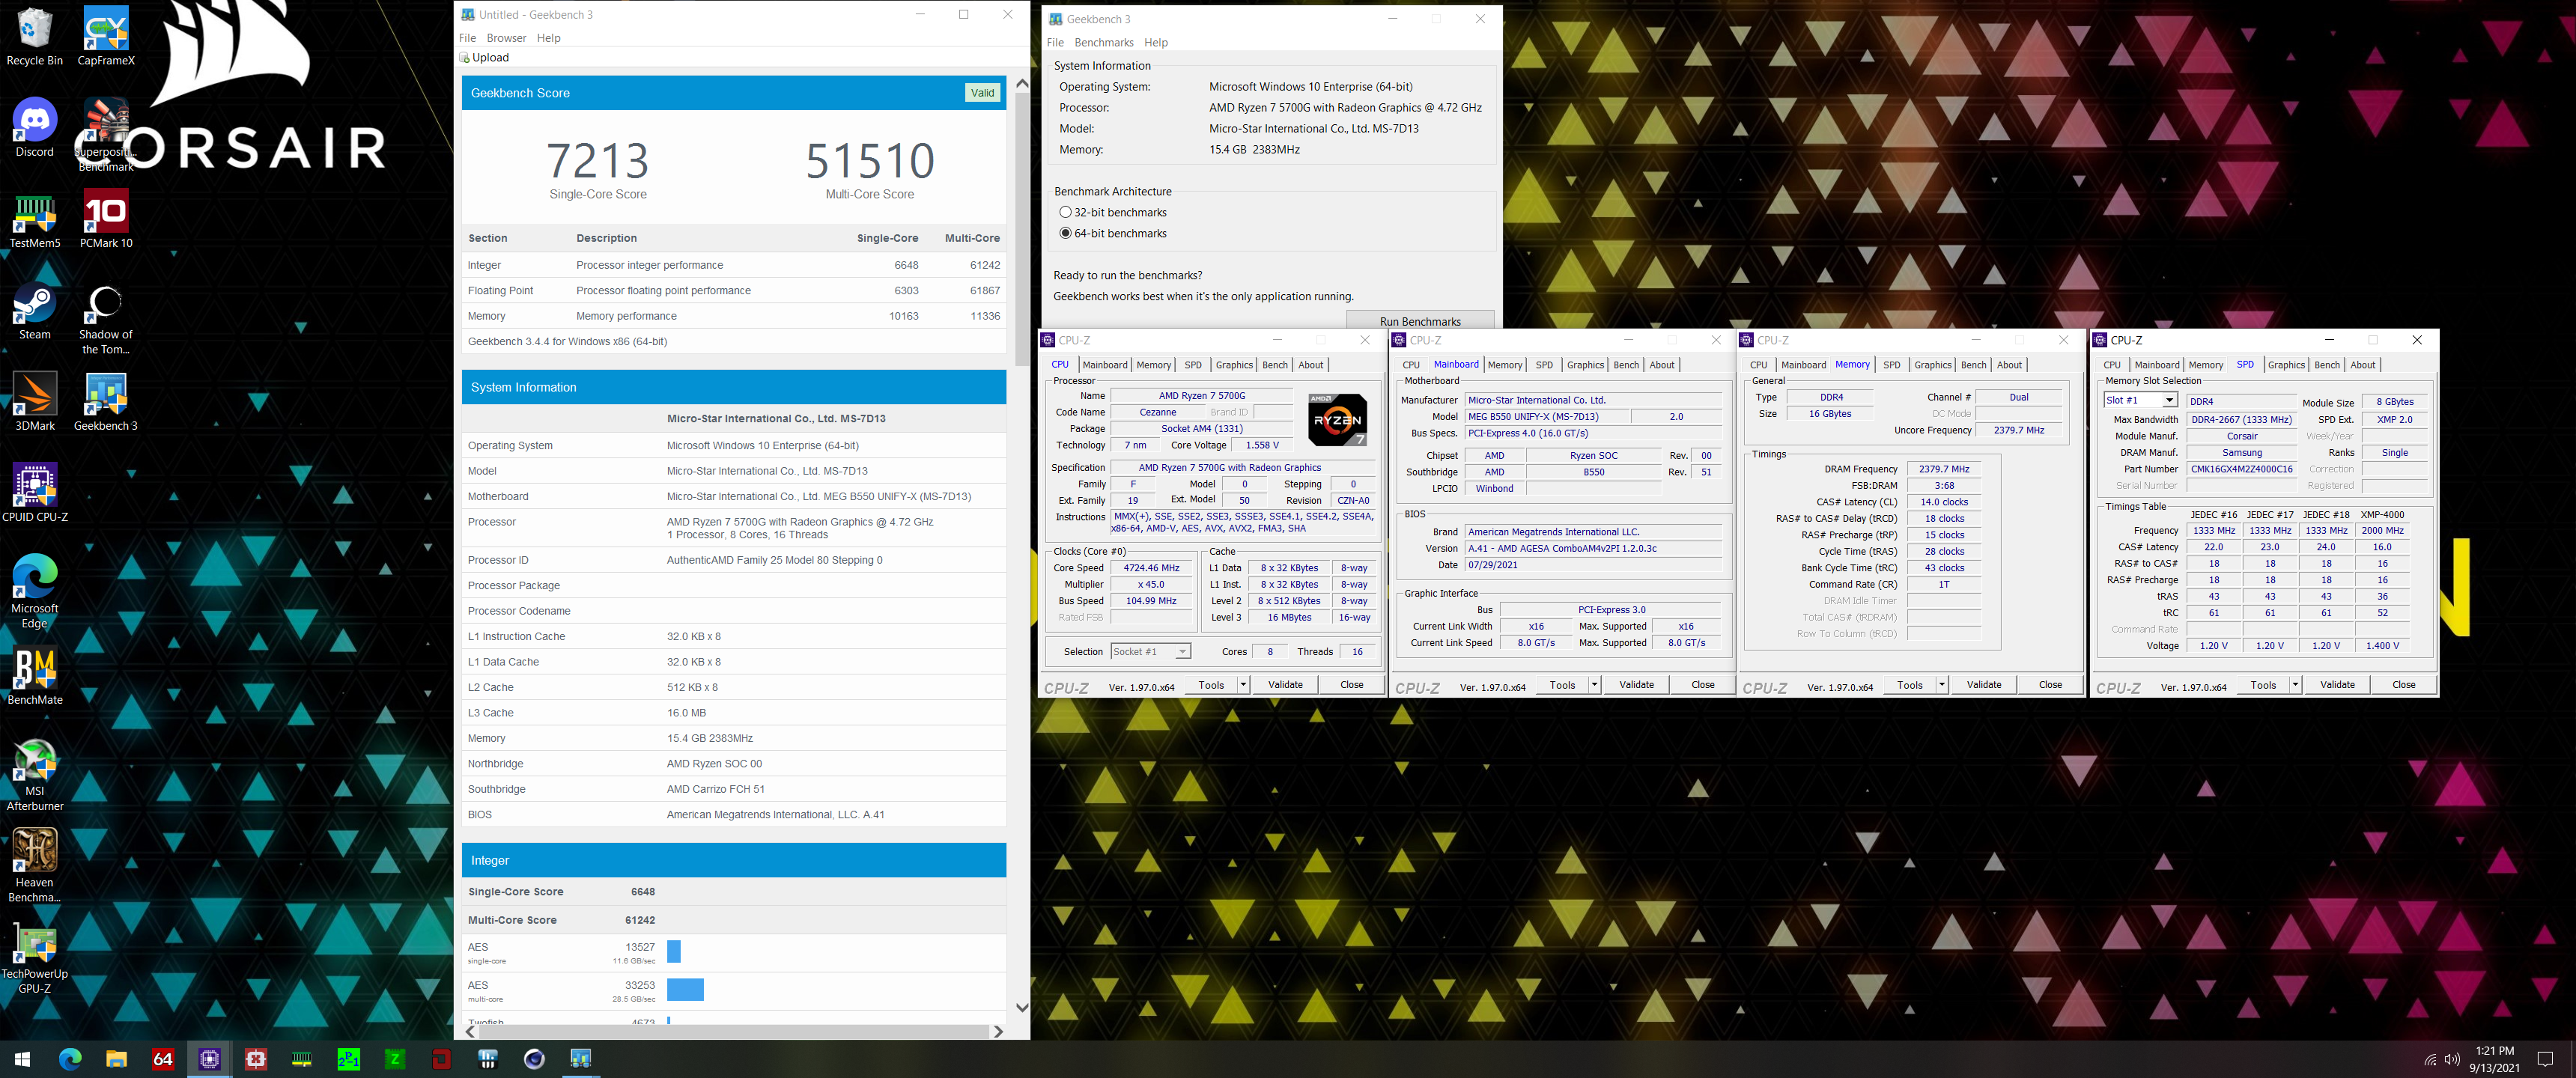Screen dimensions: 2576x1078
Task: Click Validate in CPU-Z Memory window
Action: 1983,685
